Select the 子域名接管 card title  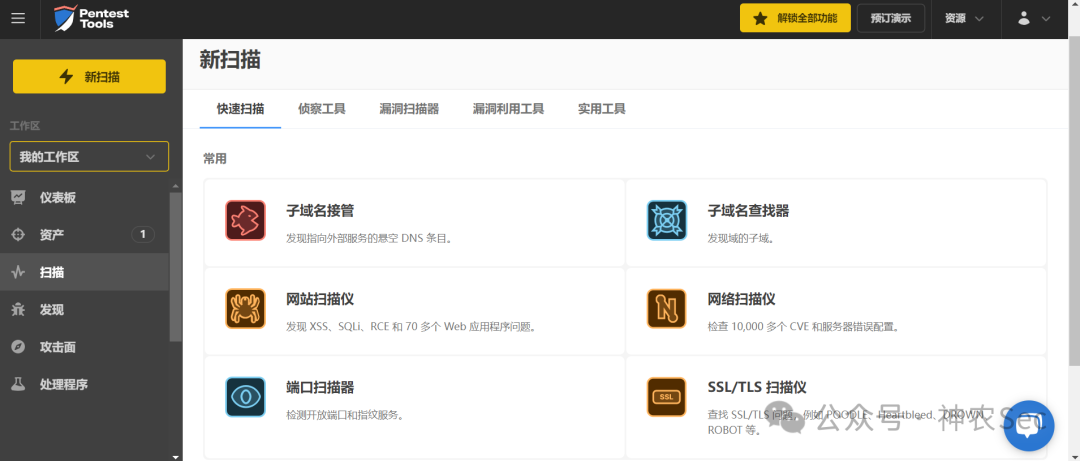pos(320,211)
